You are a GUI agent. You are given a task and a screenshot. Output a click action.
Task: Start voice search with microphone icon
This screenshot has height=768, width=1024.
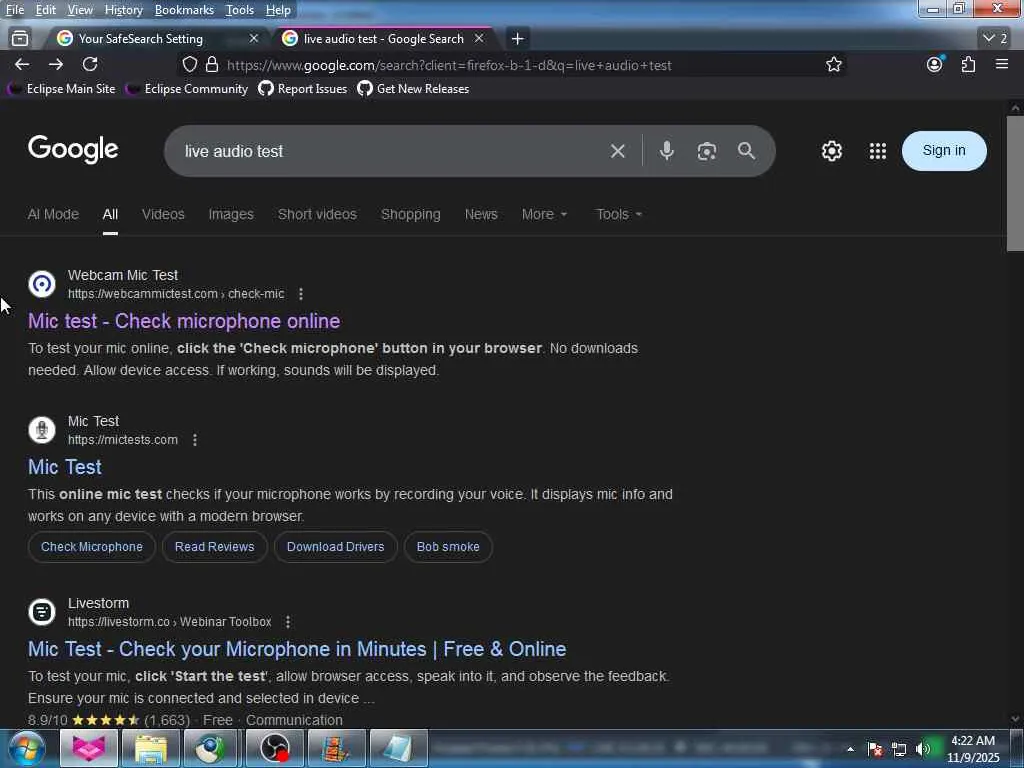pos(667,151)
